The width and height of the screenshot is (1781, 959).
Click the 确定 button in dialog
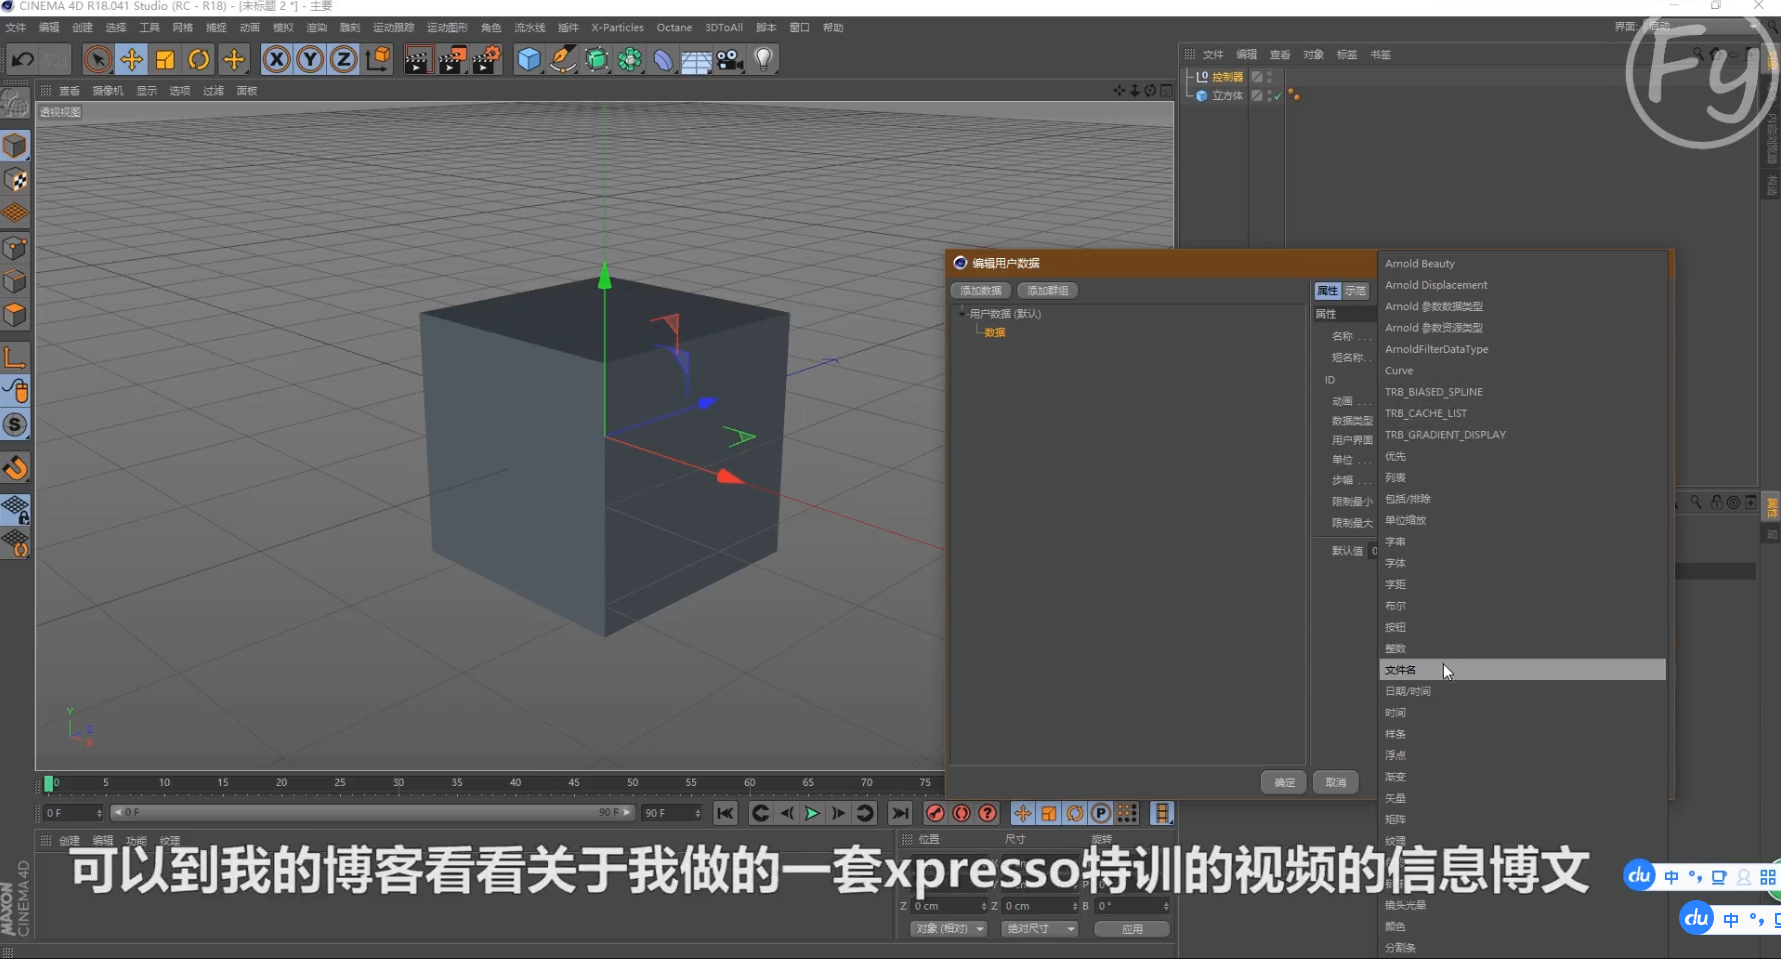[1284, 783]
